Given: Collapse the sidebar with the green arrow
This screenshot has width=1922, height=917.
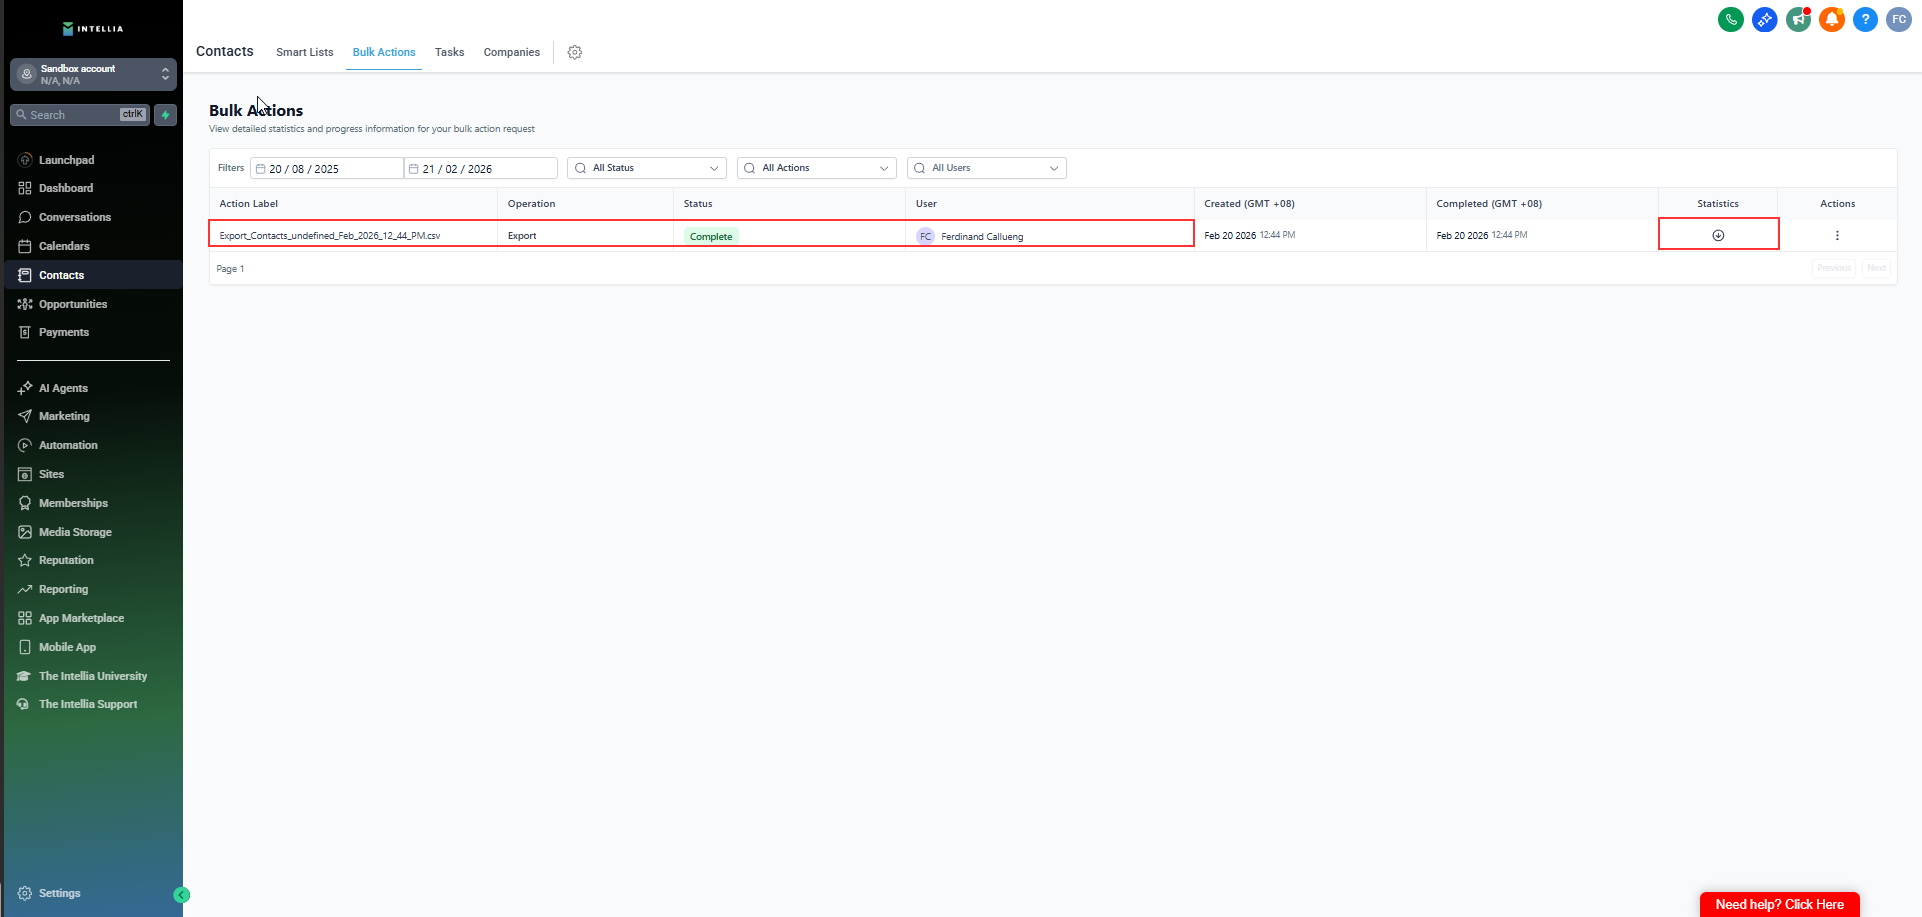Looking at the screenshot, I should [182, 895].
